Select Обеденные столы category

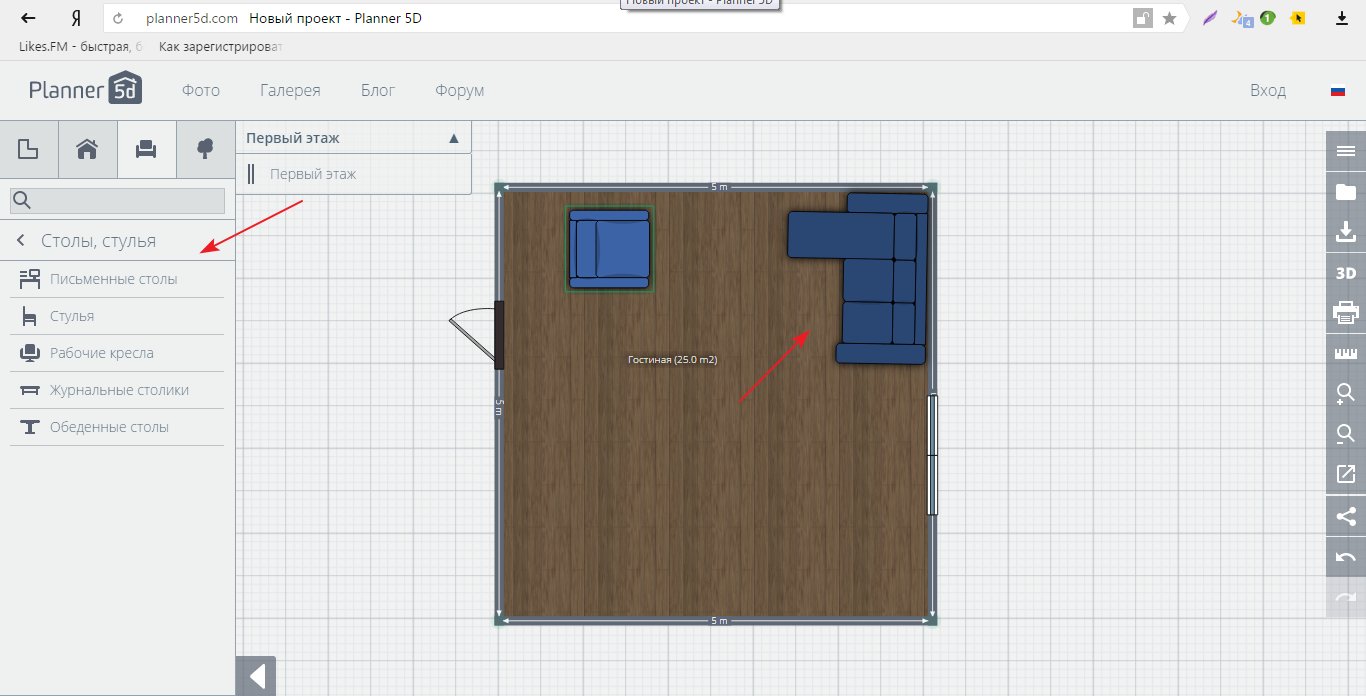109,427
